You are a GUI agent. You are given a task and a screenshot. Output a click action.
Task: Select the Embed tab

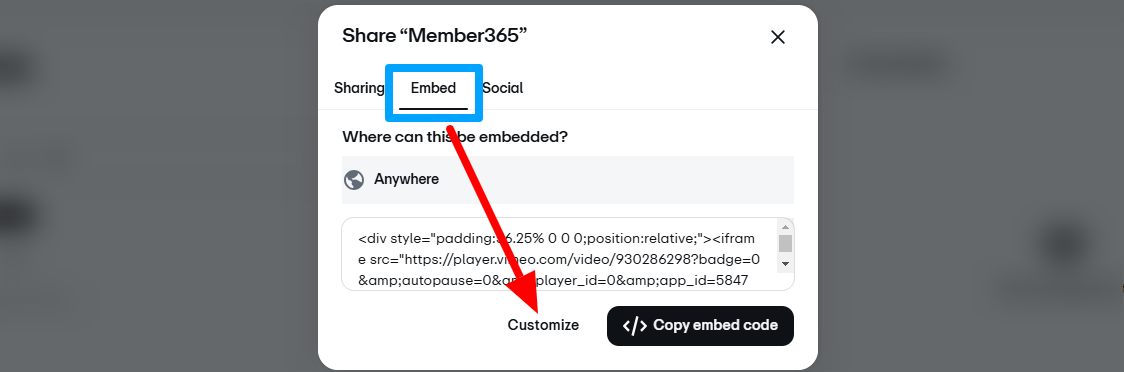433,88
